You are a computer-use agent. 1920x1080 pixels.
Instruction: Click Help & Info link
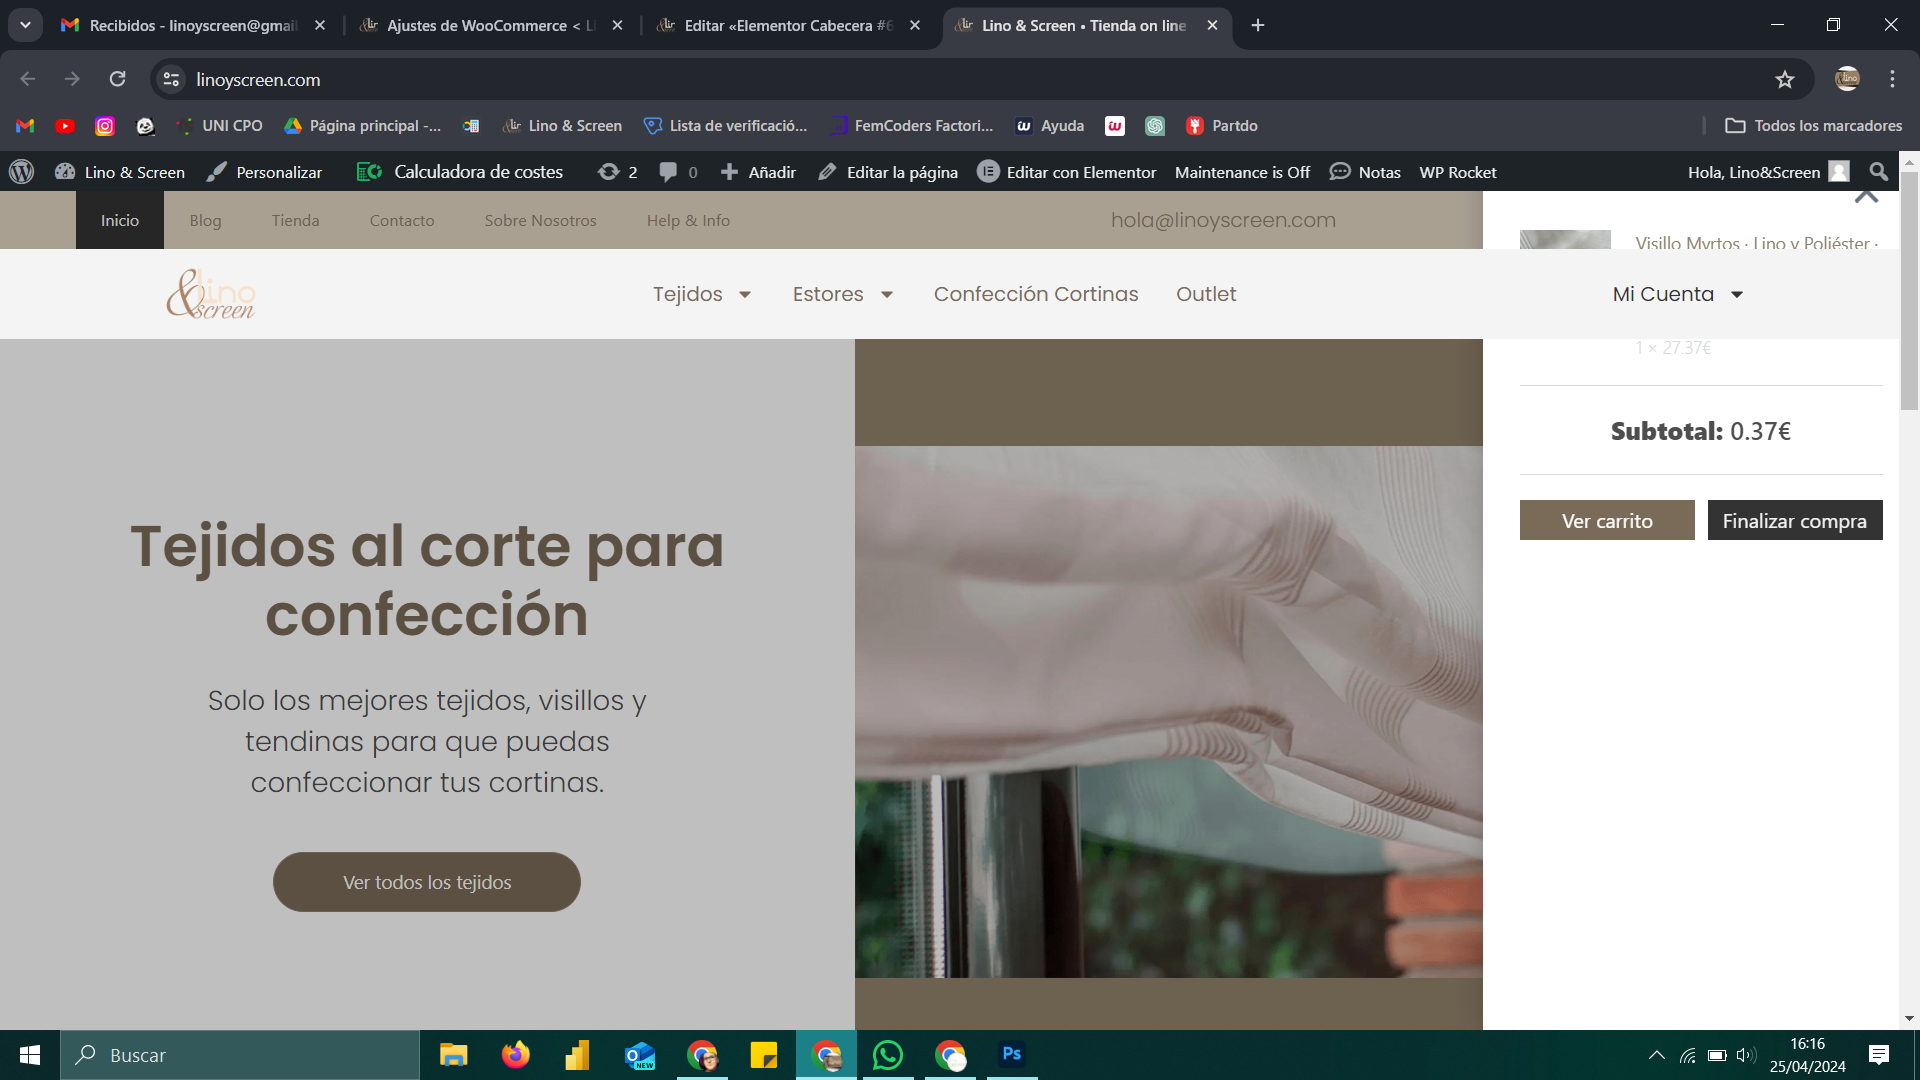coord(688,220)
